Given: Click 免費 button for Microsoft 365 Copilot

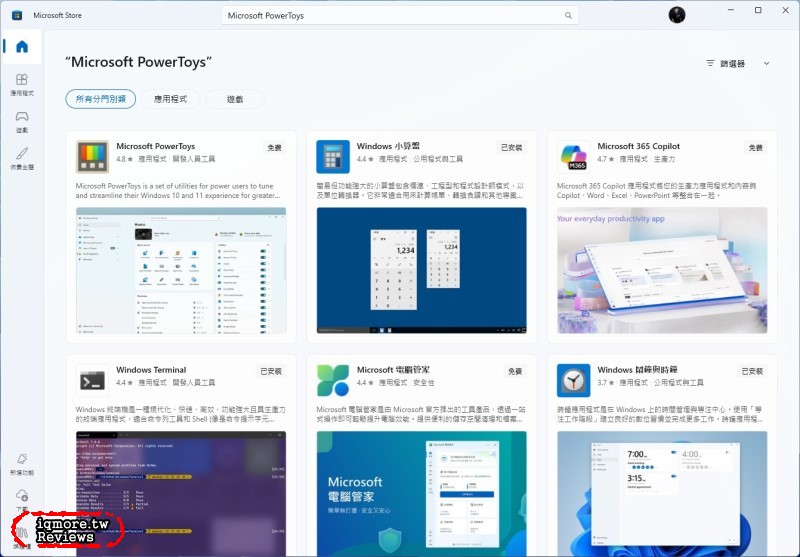Looking at the screenshot, I should (x=756, y=148).
